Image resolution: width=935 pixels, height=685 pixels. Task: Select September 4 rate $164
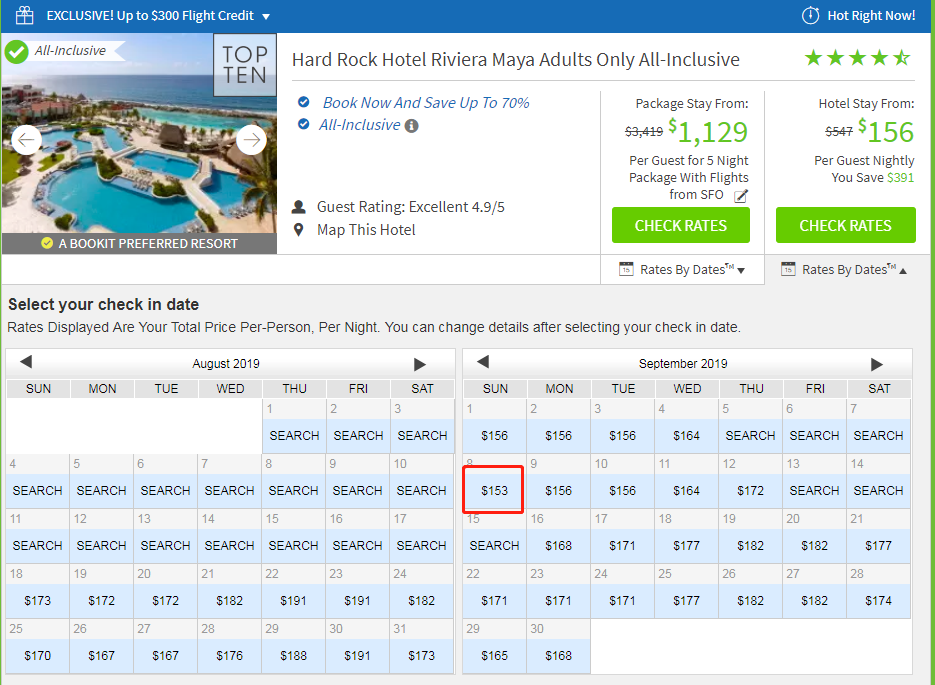[x=686, y=436]
